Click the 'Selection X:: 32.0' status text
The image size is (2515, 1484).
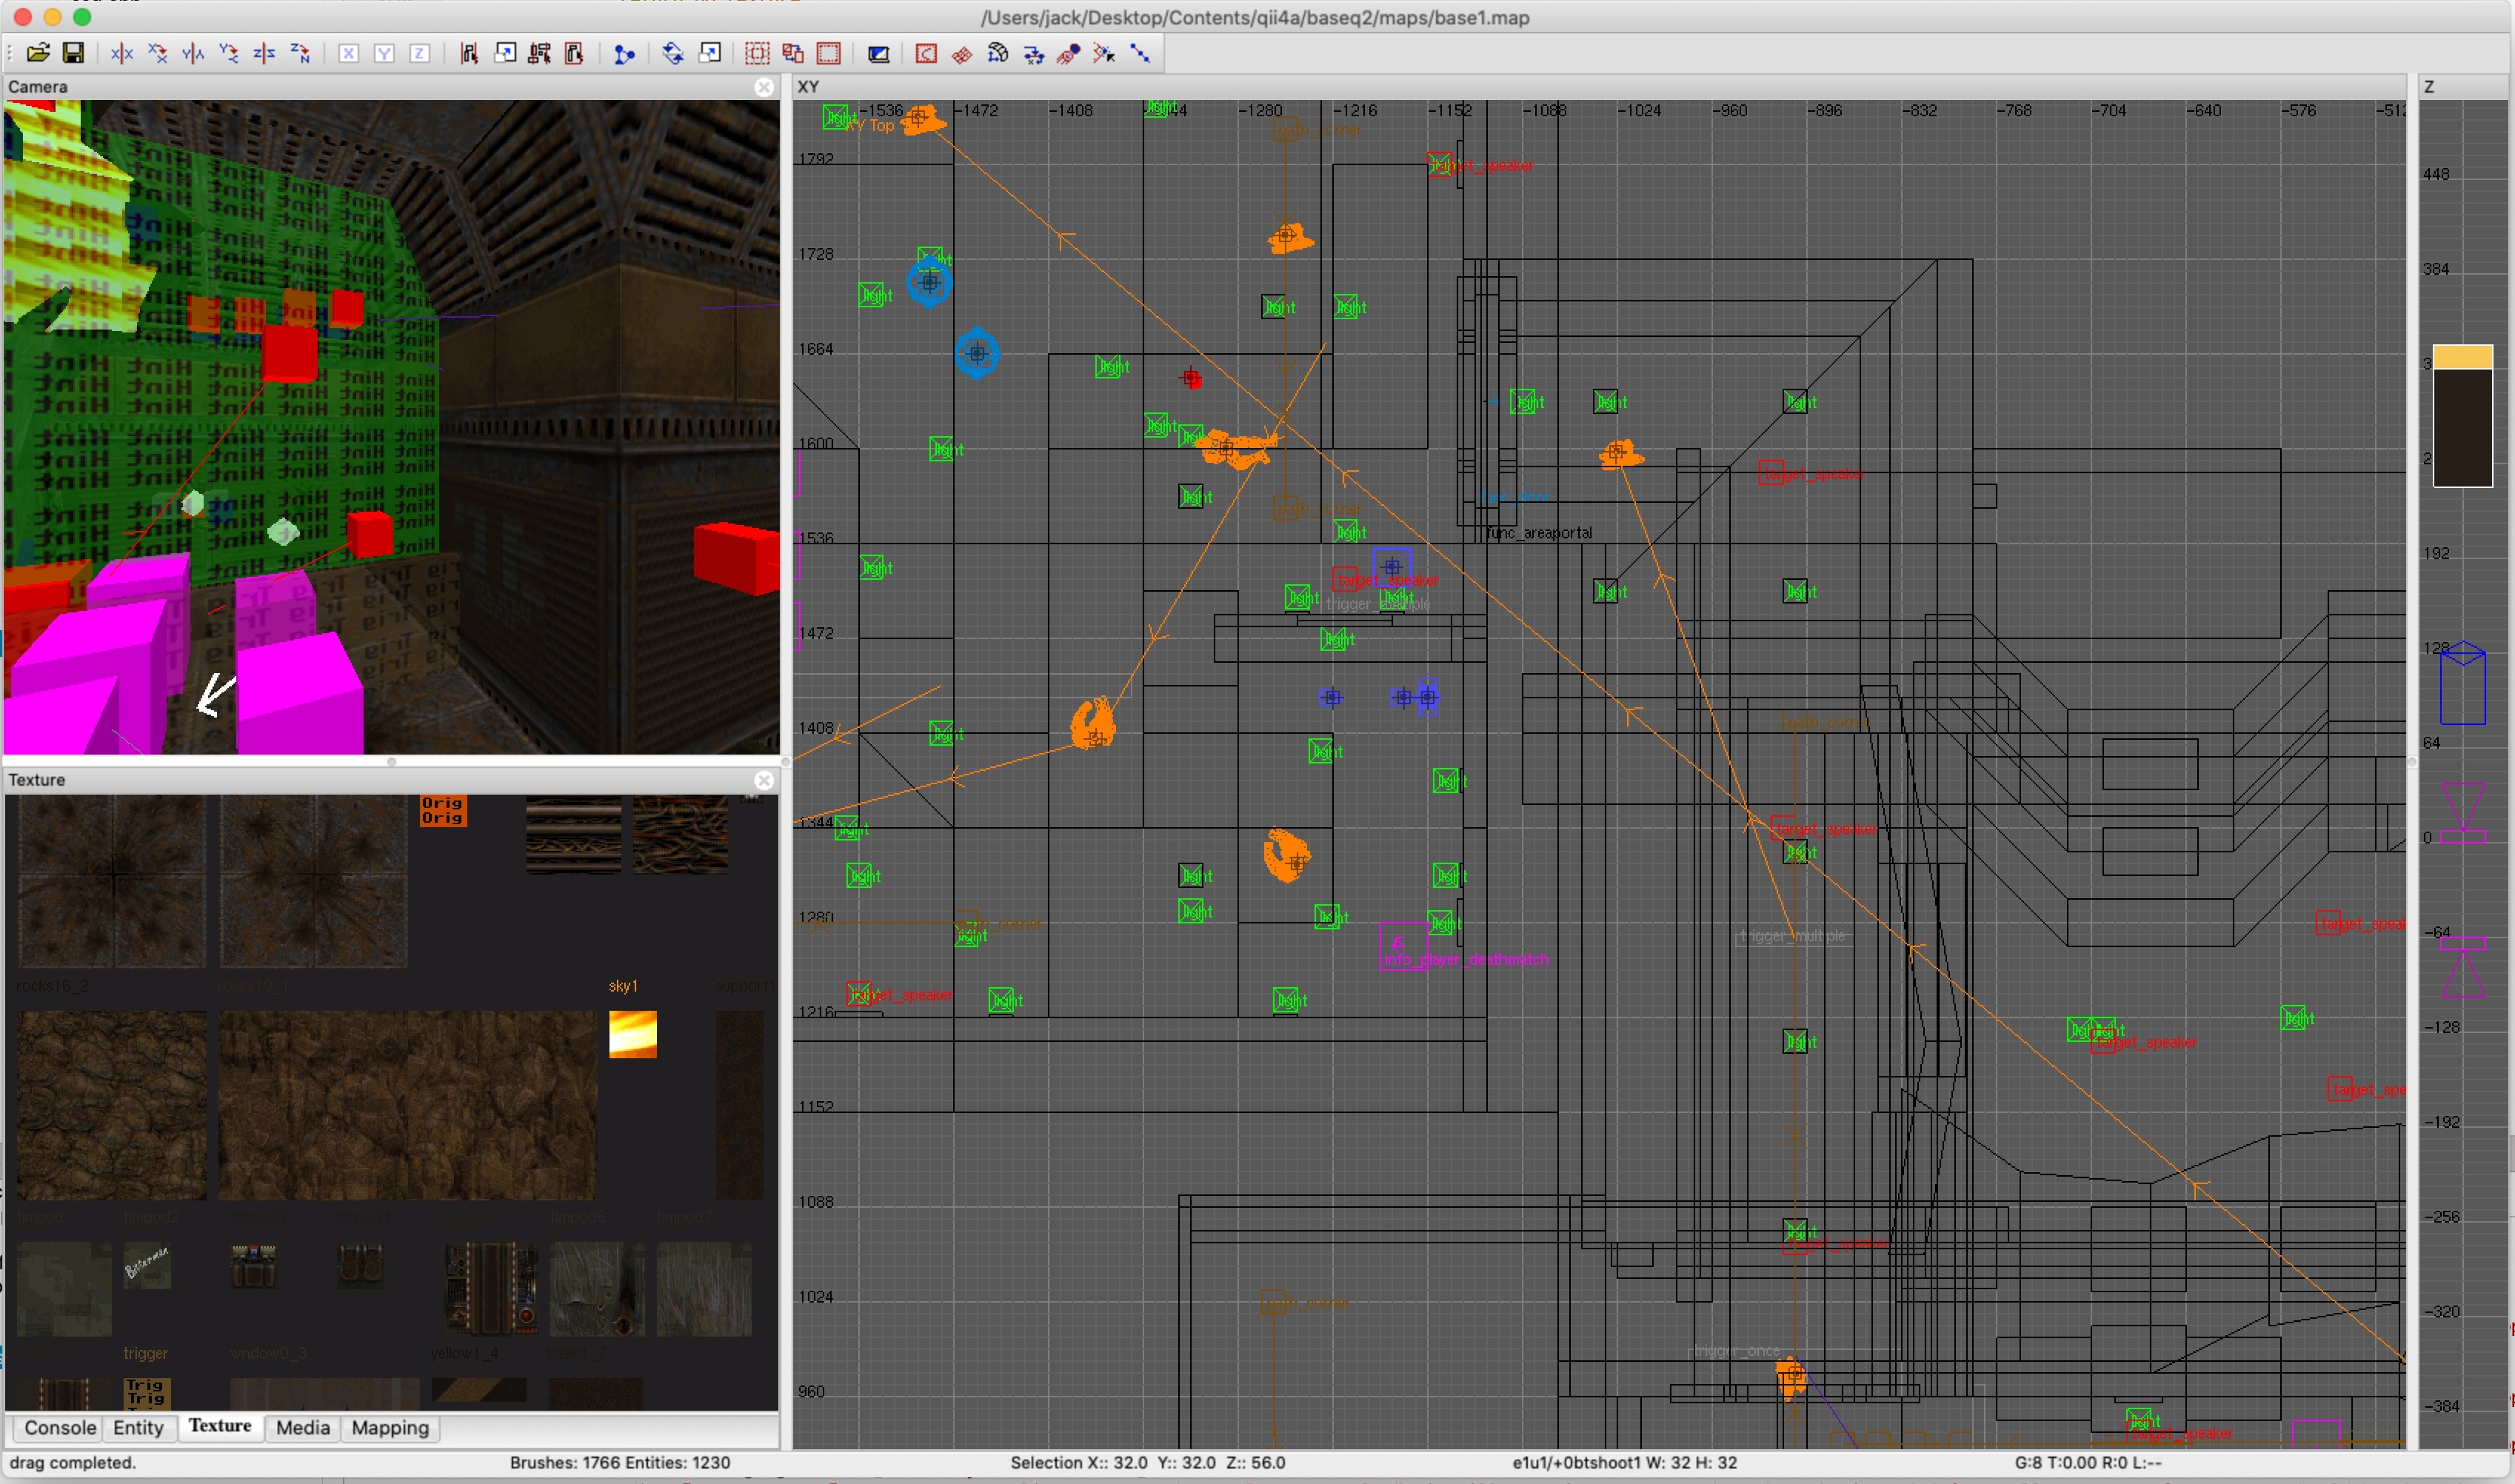coord(1079,1462)
